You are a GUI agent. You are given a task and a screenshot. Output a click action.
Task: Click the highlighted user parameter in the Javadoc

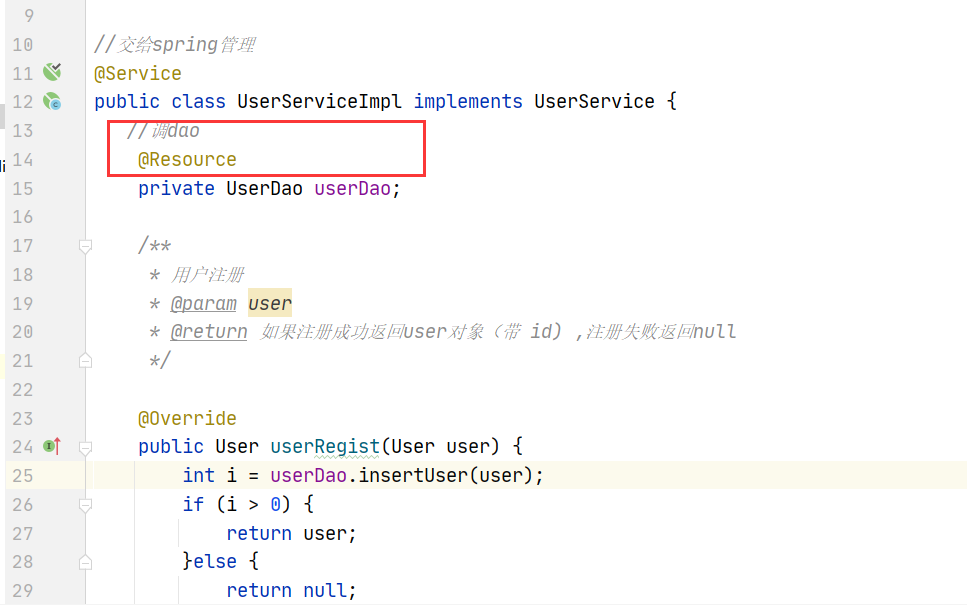[269, 303]
